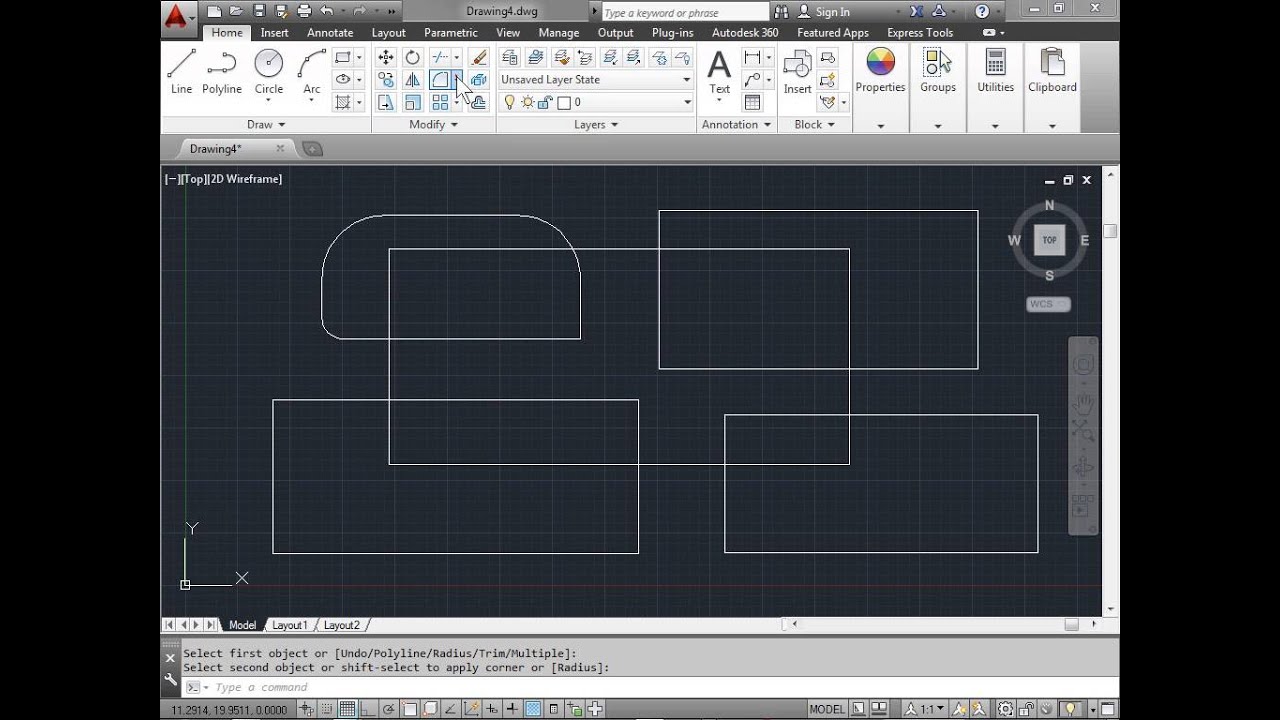The width and height of the screenshot is (1280, 720).
Task: Open Layer Properties manager icon
Action: point(510,57)
